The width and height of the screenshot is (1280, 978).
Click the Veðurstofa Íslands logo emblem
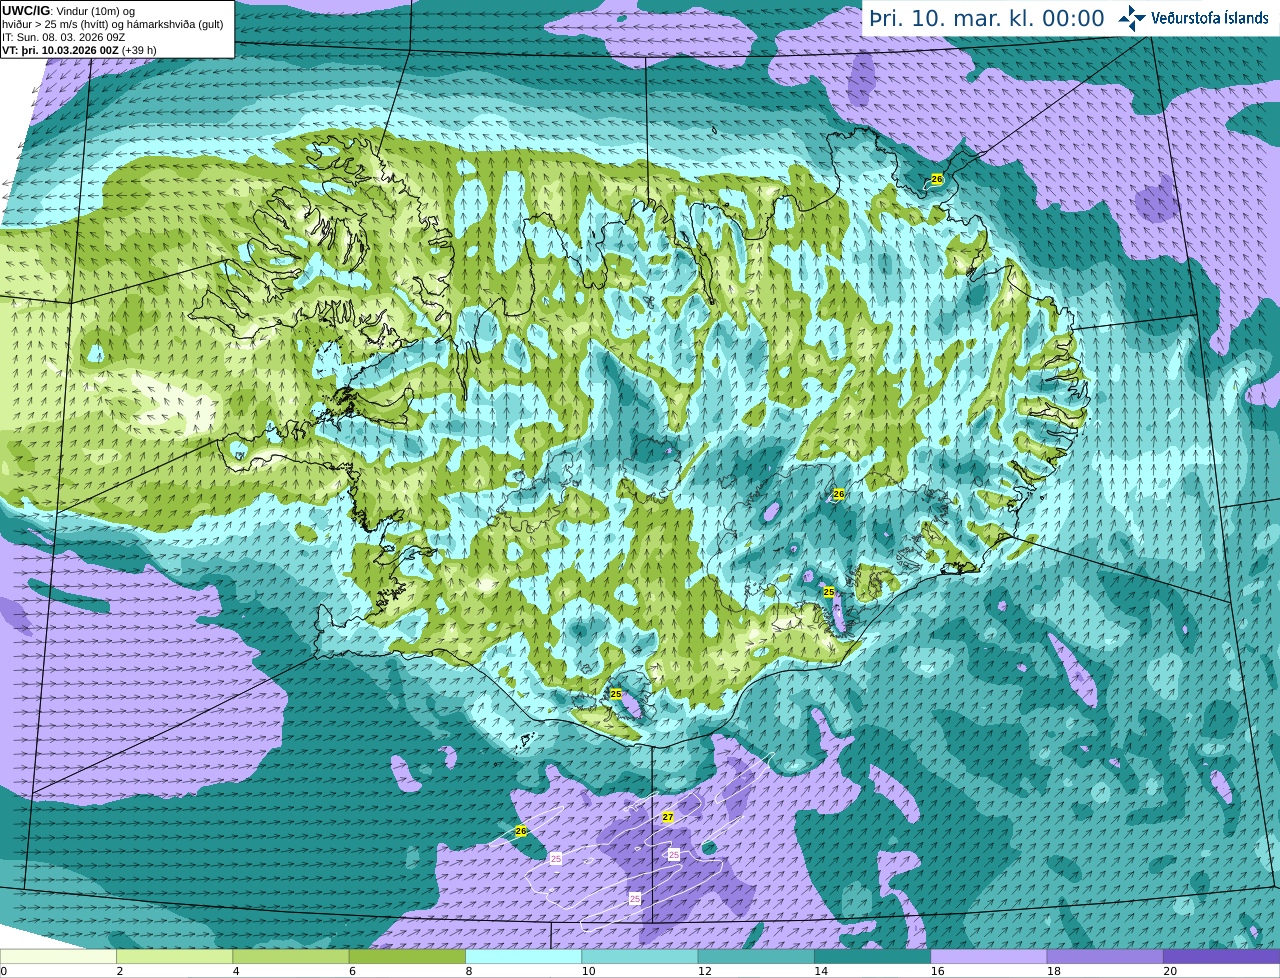click(1132, 18)
